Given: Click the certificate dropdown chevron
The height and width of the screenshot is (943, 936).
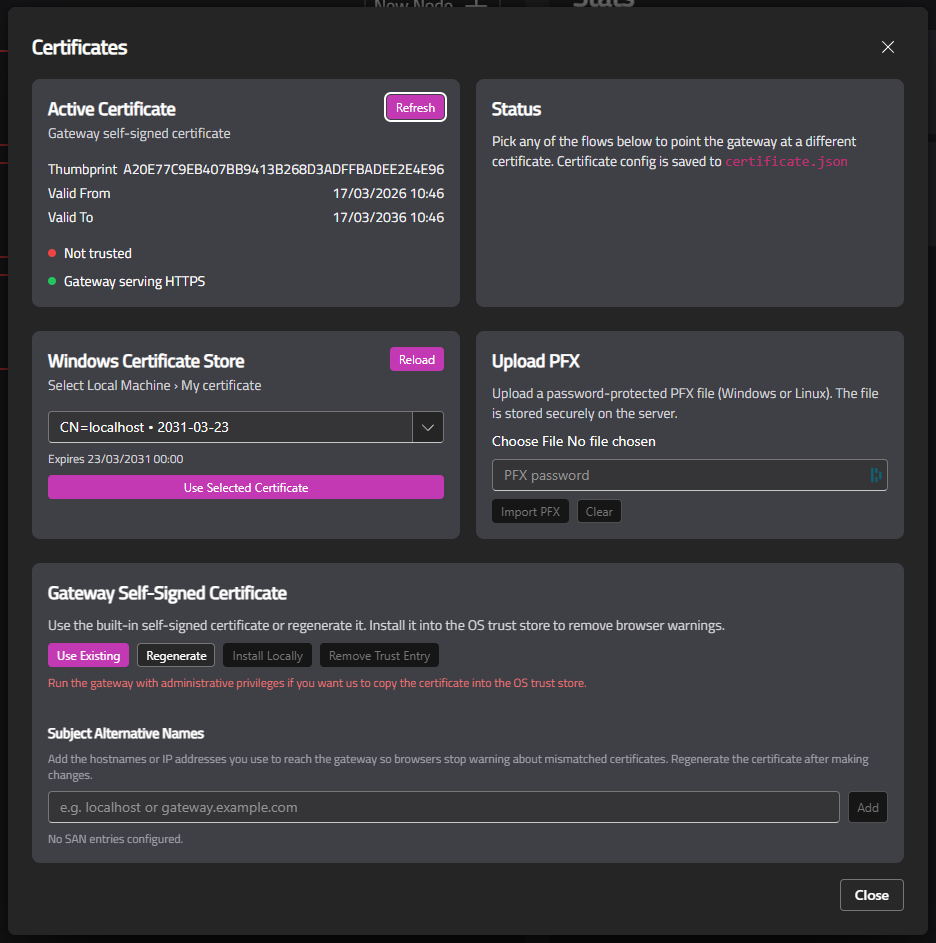Looking at the screenshot, I should tap(427, 426).
